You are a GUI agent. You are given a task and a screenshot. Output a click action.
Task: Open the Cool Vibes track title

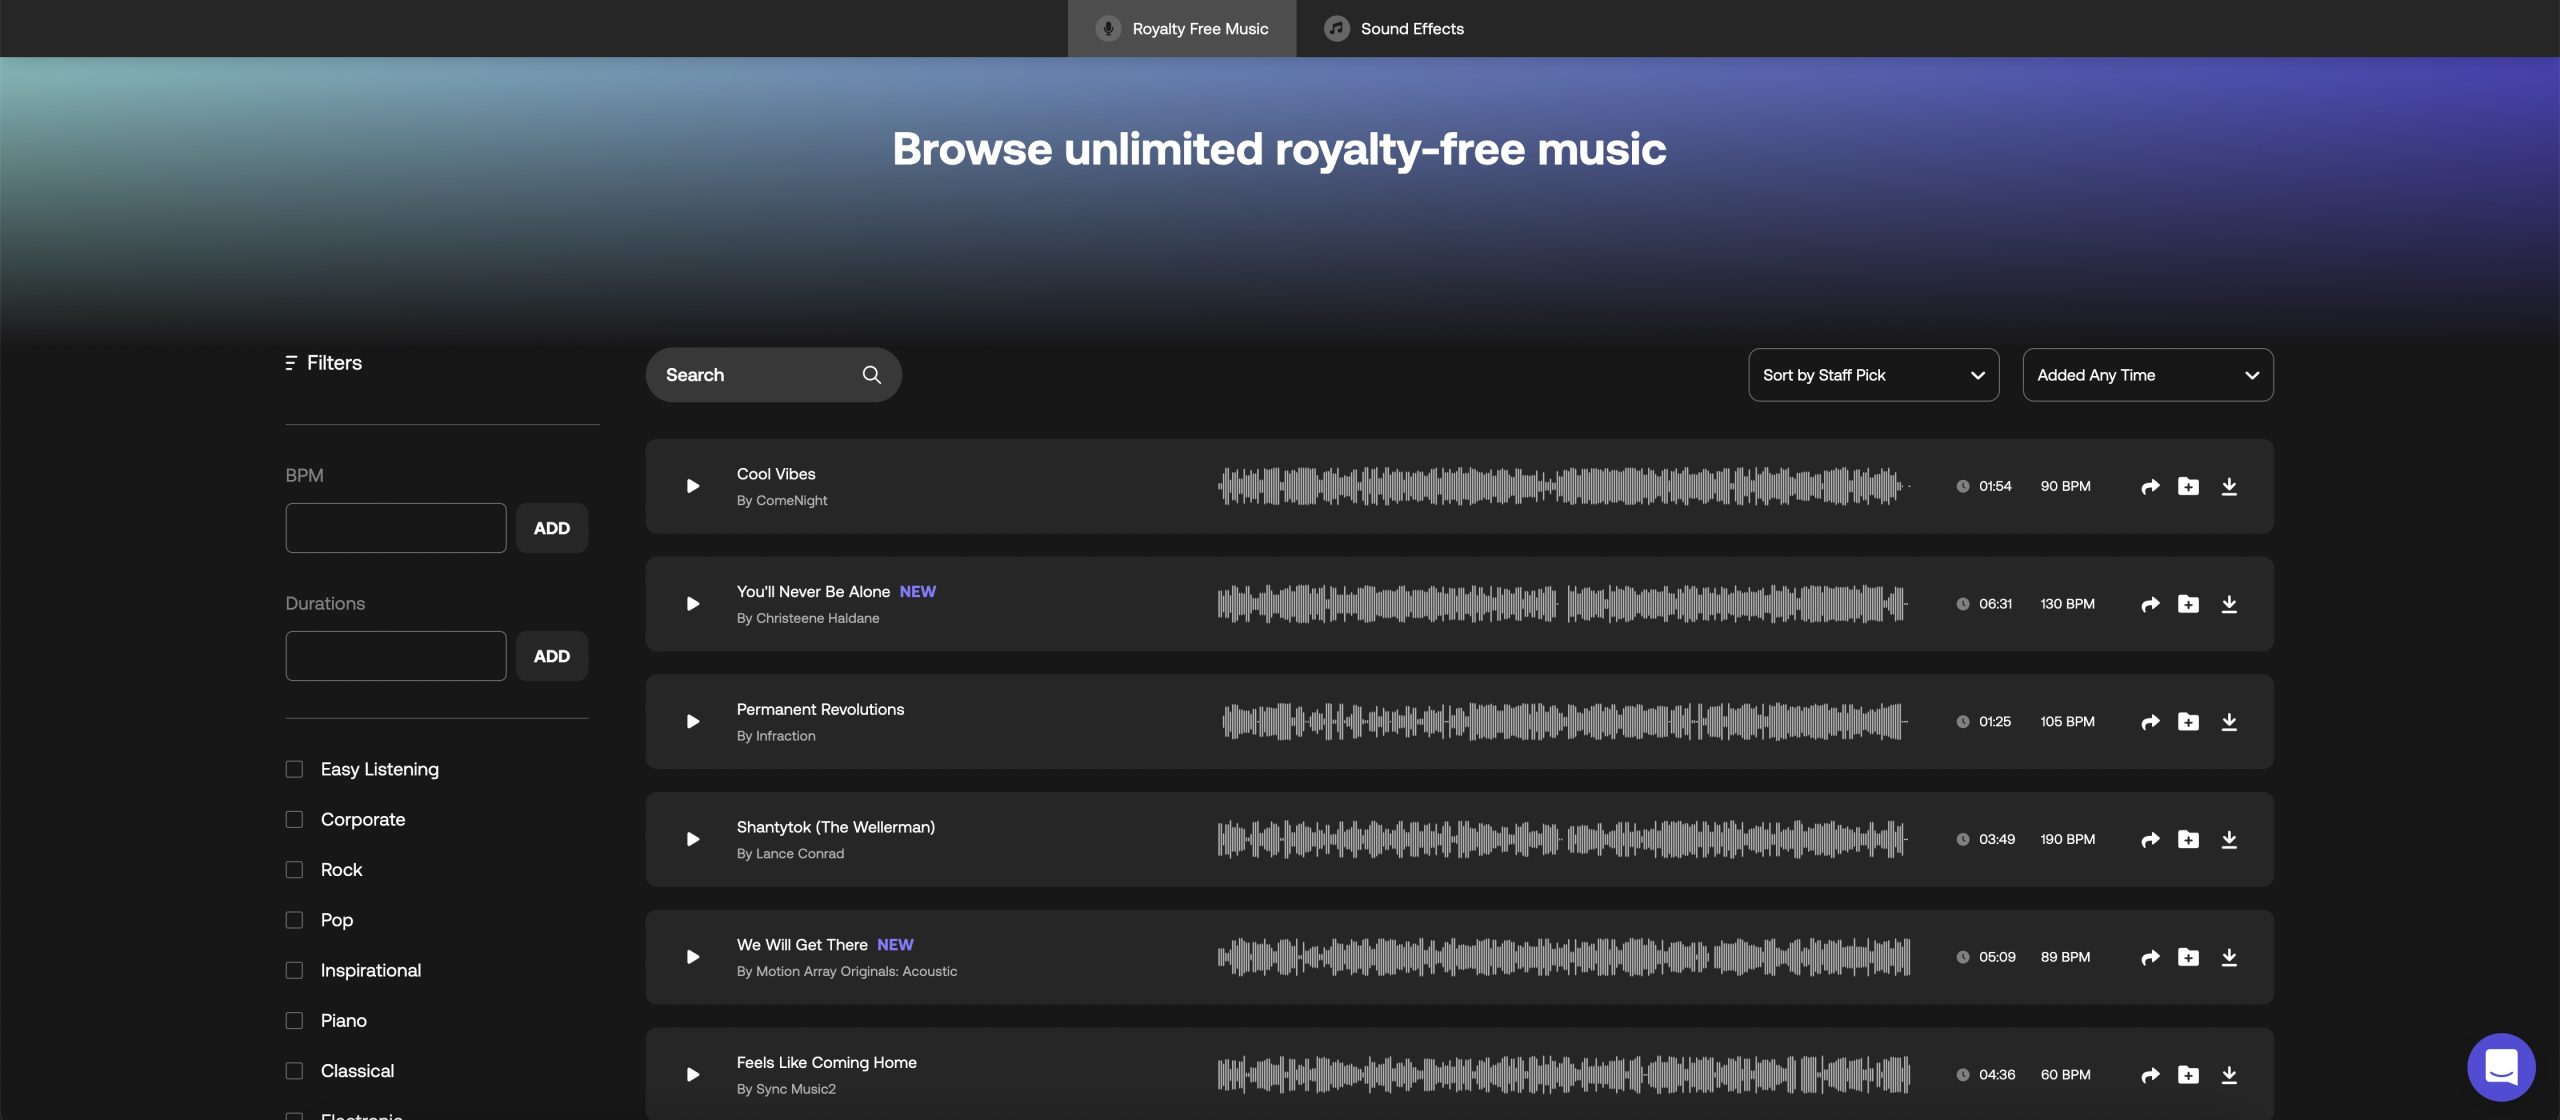(x=776, y=474)
